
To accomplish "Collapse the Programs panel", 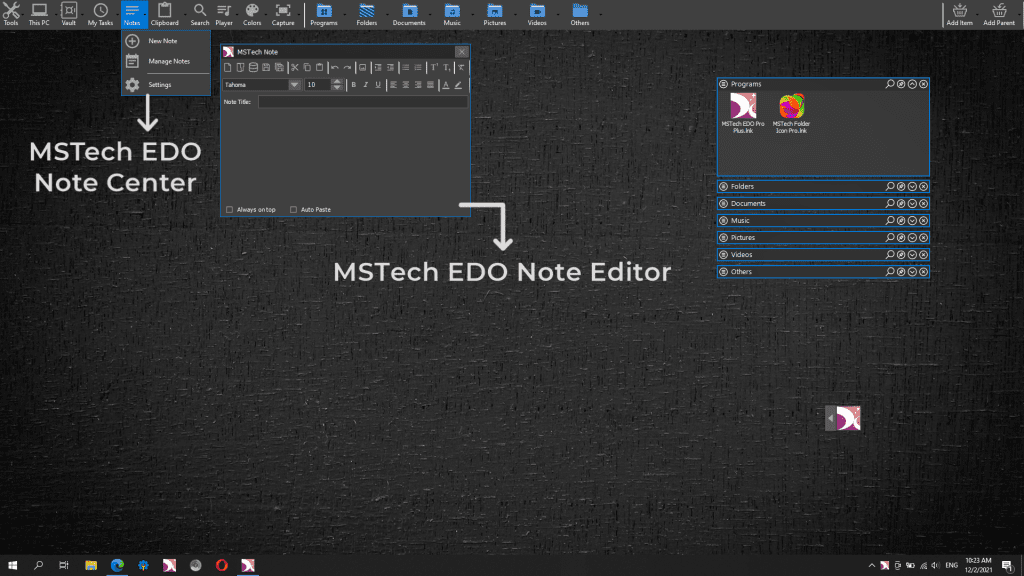I will point(911,84).
